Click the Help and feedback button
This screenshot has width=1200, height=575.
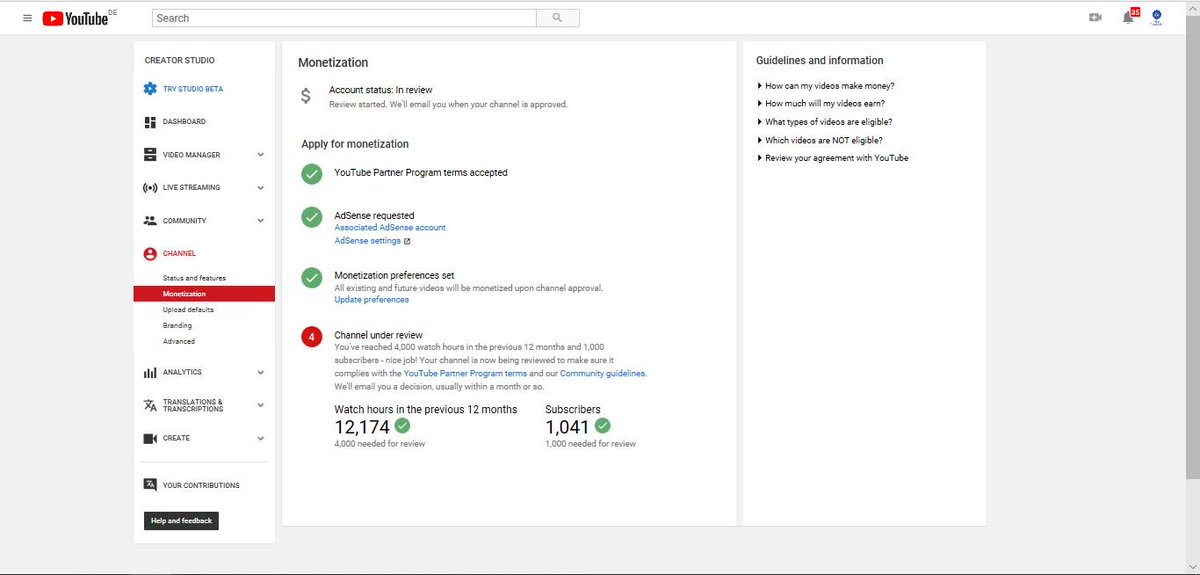point(181,521)
